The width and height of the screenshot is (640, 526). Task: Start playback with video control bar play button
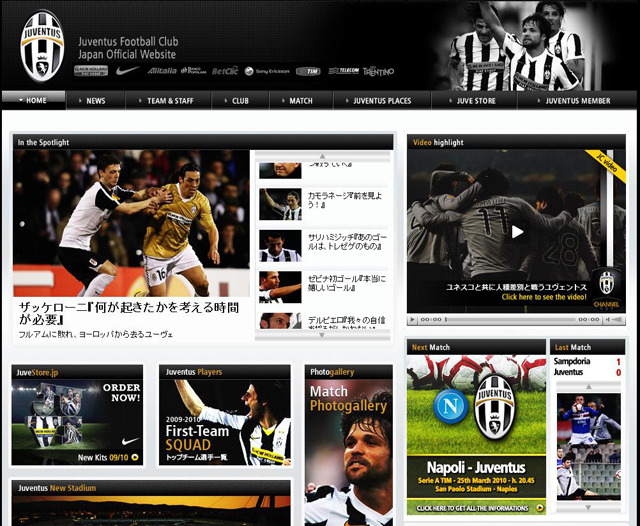click(413, 320)
